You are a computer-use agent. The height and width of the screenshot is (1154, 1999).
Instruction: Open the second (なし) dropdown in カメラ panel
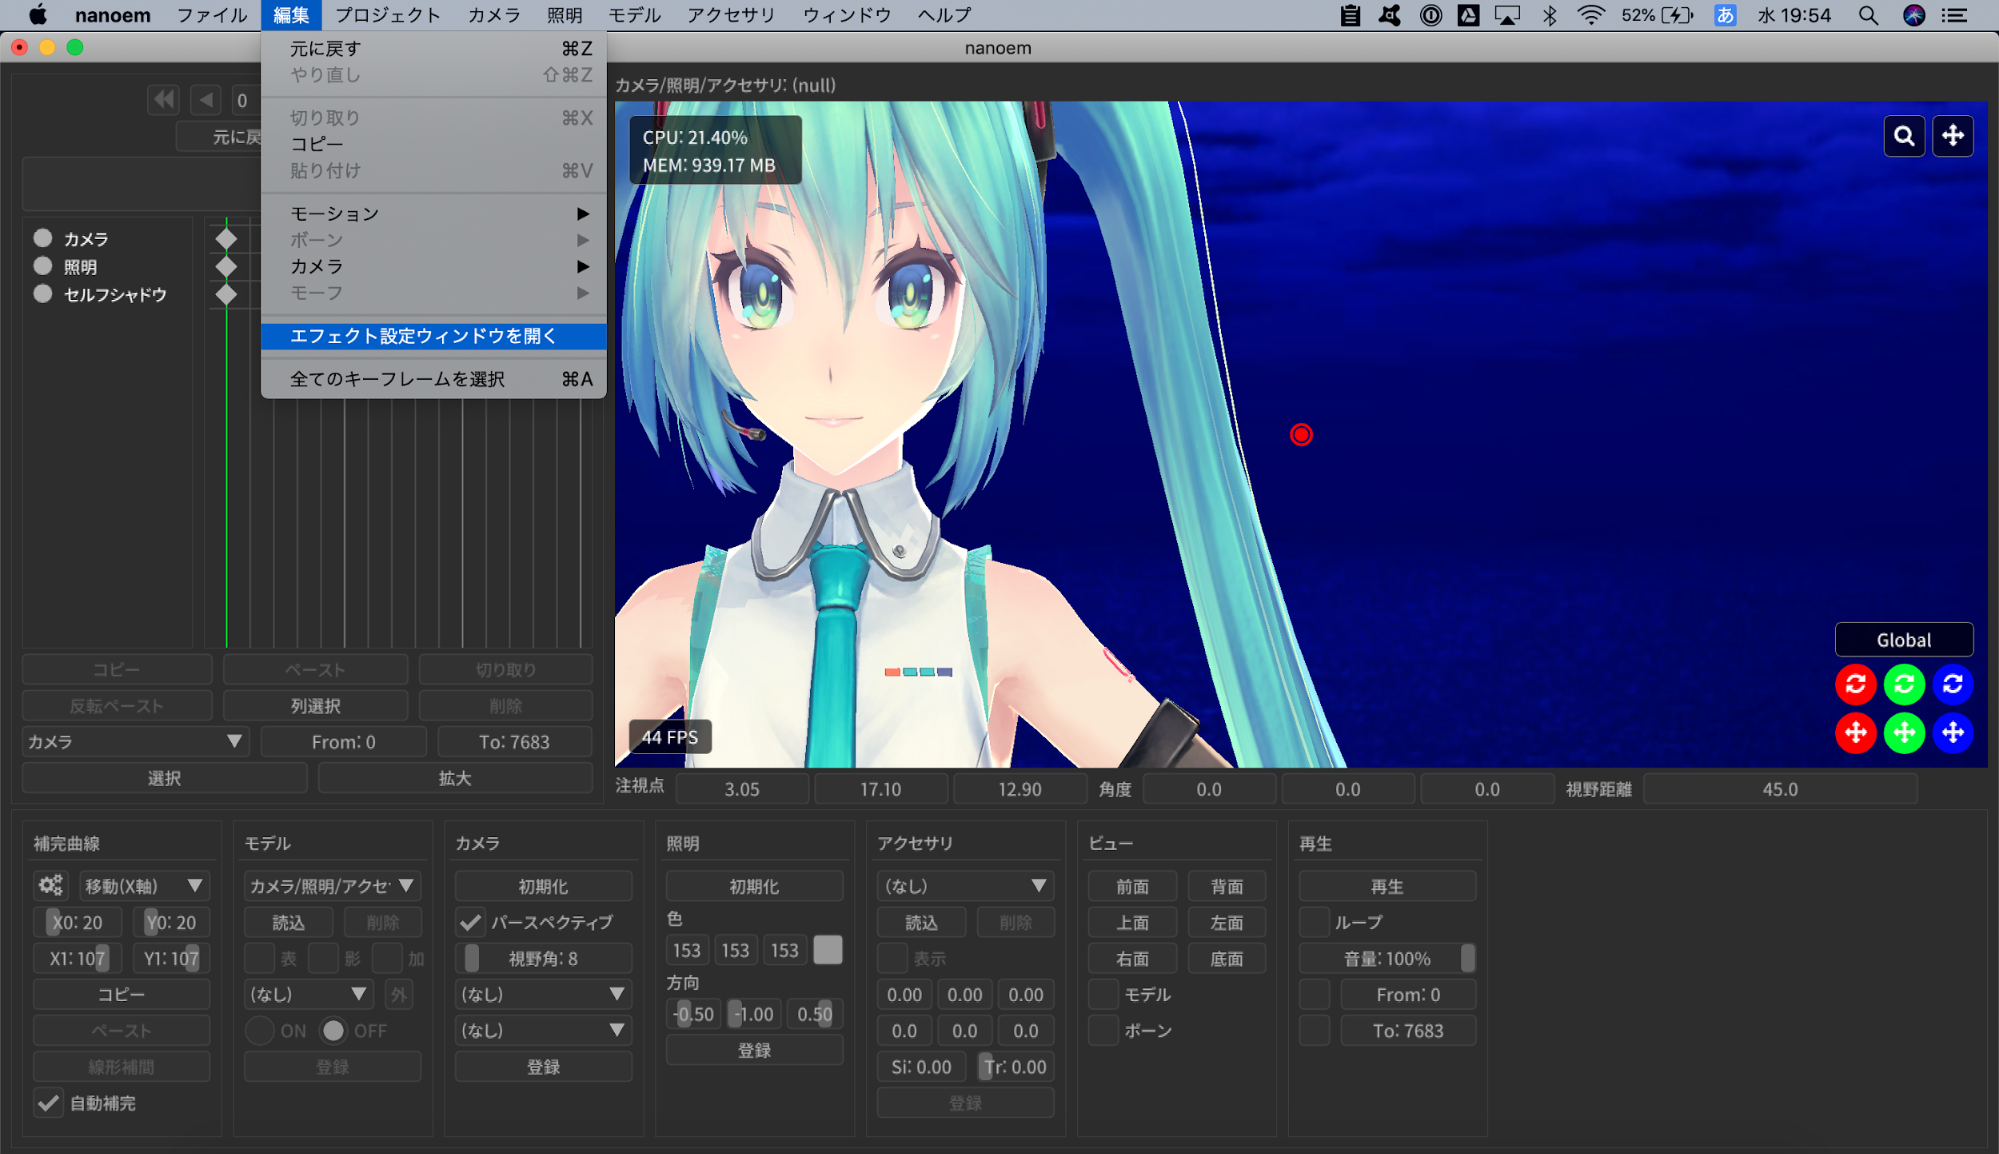point(543,1030)
